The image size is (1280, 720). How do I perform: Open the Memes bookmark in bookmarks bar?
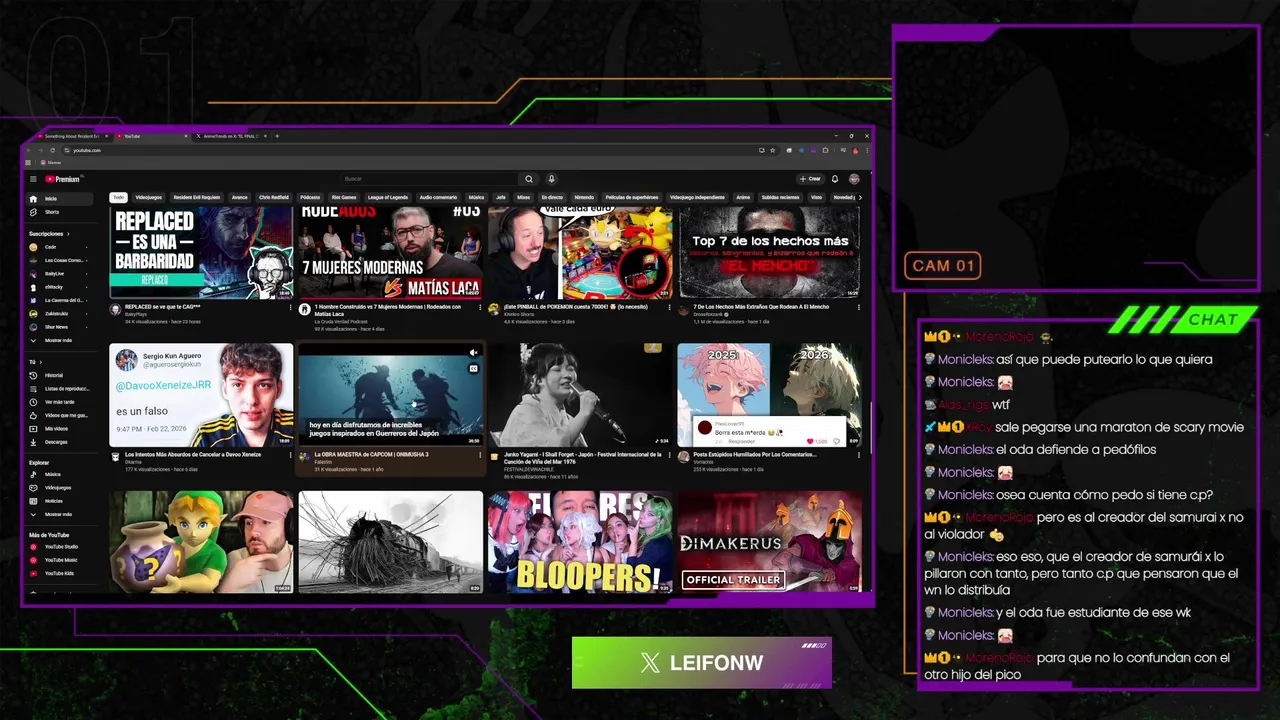(53, 162)
